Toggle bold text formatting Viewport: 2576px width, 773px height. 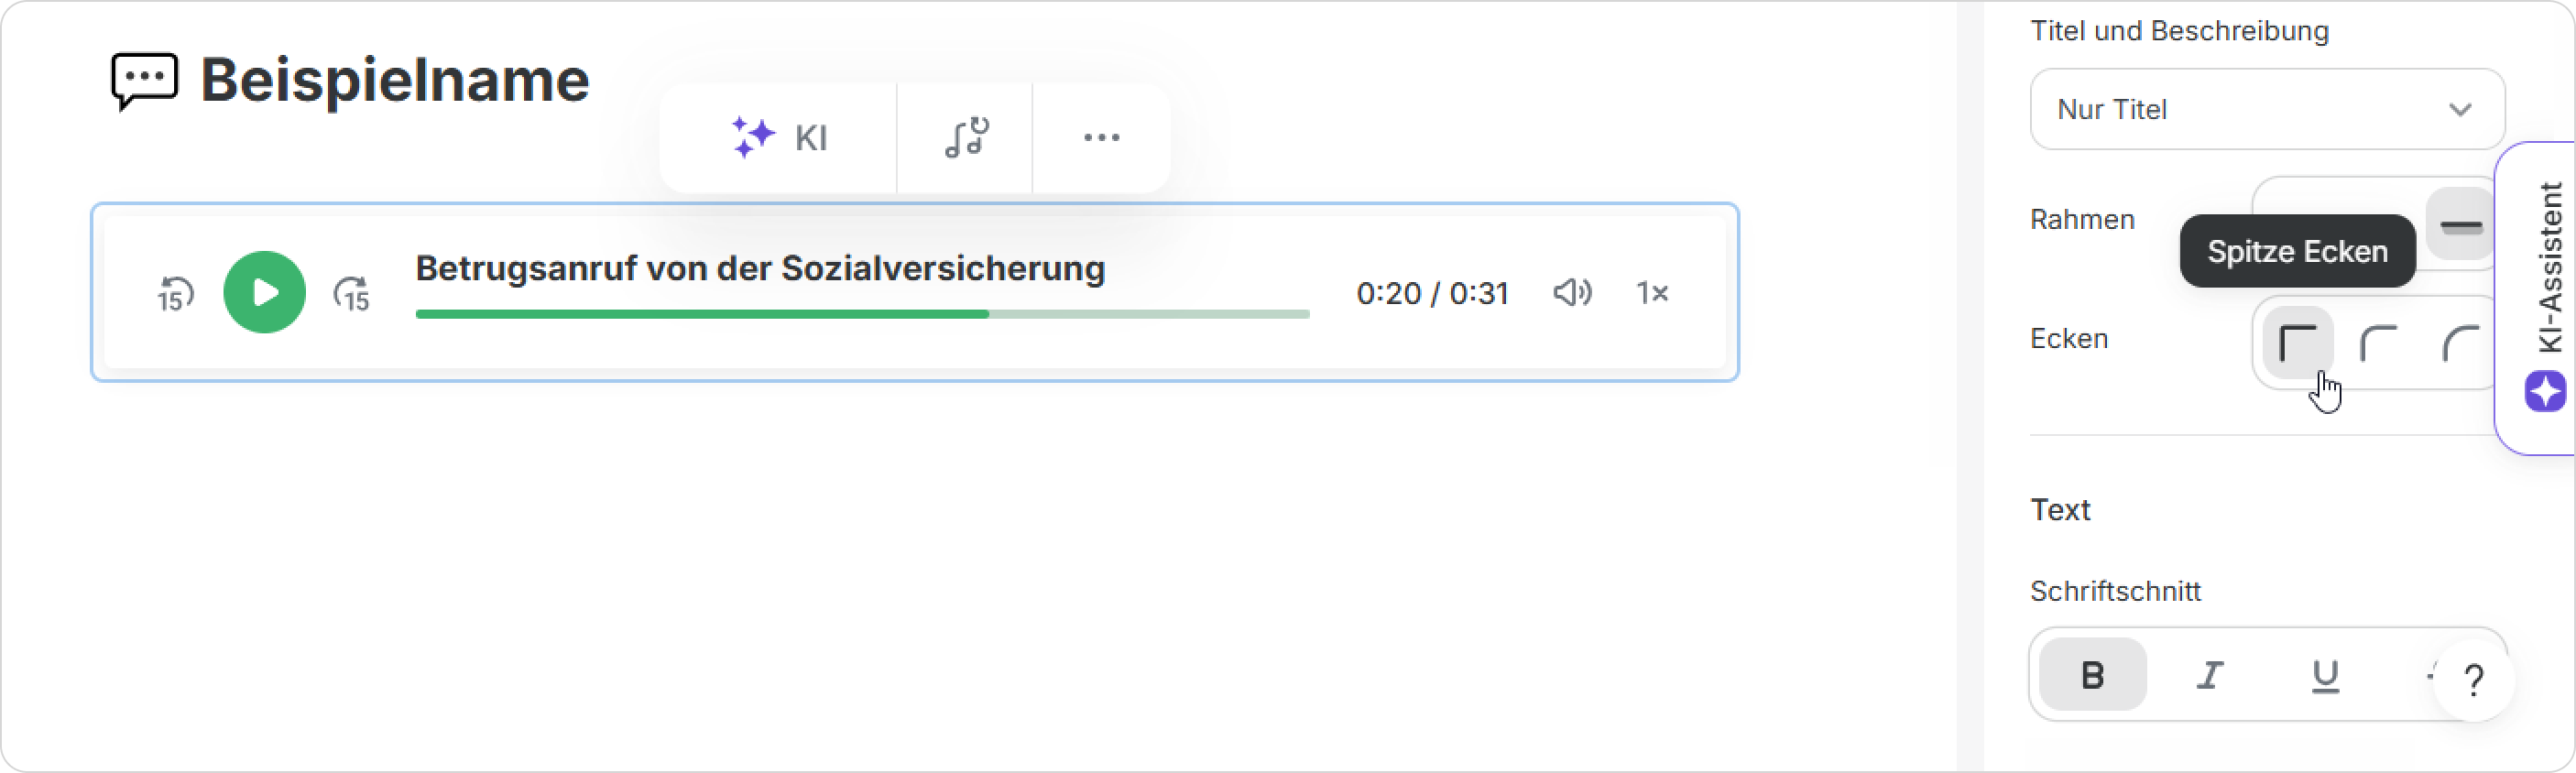[x=2092, y=675]
